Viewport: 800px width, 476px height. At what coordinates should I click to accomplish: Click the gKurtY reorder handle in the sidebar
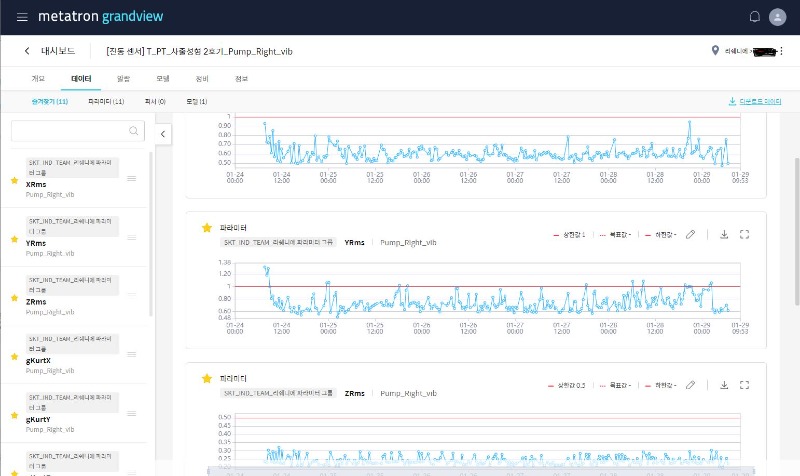(132, 414)
